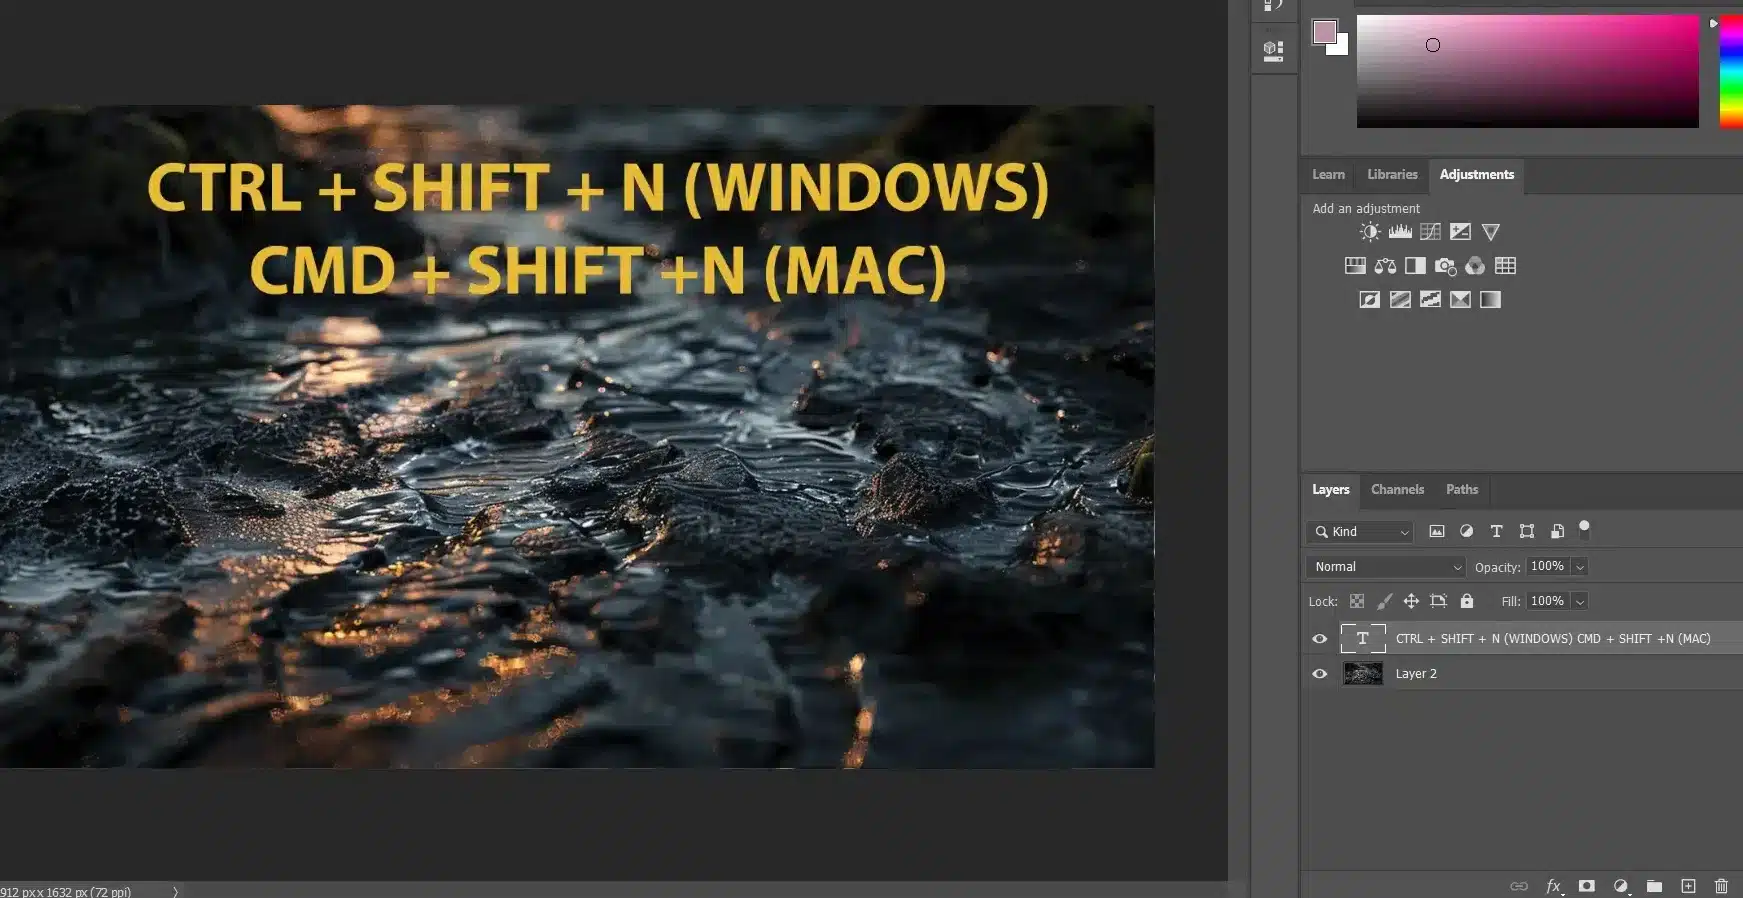1743x898 pixels.
Task: Create a new layer group
Action: 1655,886
